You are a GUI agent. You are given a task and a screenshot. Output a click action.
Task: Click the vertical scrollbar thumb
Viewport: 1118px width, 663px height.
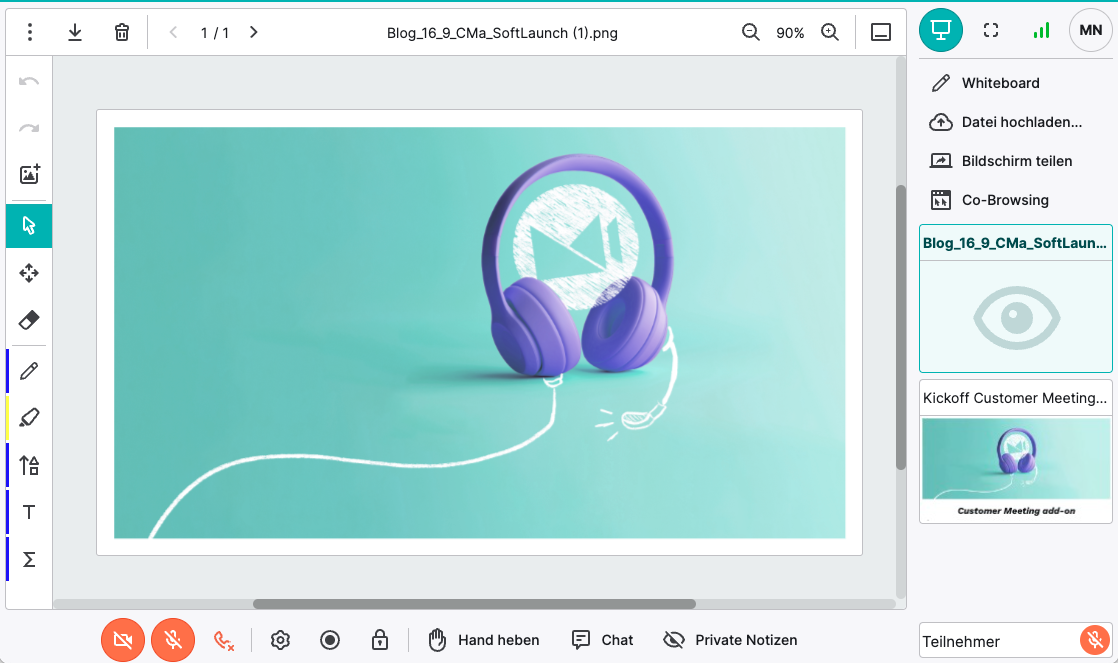coord(901,327)
